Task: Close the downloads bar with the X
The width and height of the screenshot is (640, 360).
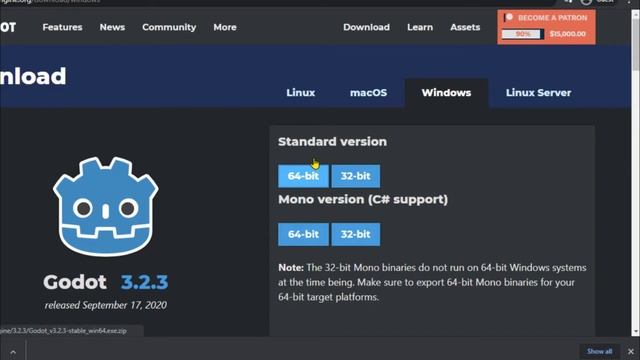Action: [x=631, y=351]
